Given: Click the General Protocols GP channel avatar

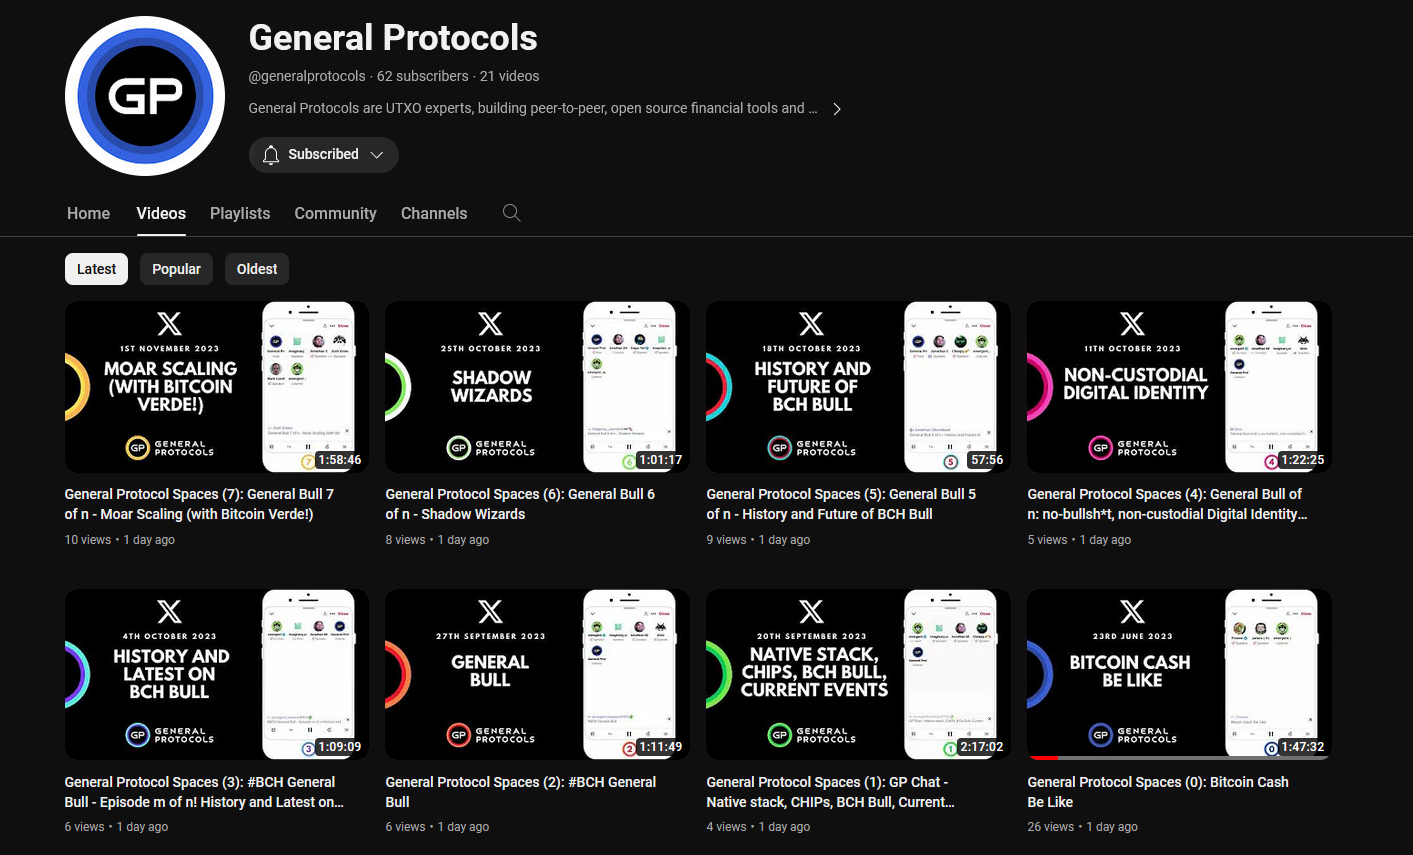Looking at the screenshot, I should 145,96.
